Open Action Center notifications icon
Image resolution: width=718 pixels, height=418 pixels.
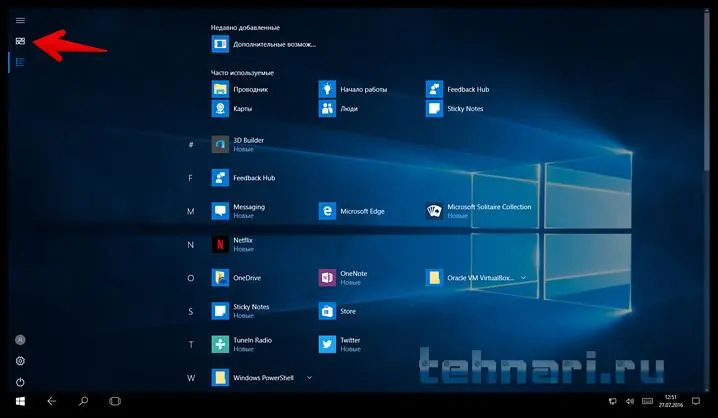696,402
